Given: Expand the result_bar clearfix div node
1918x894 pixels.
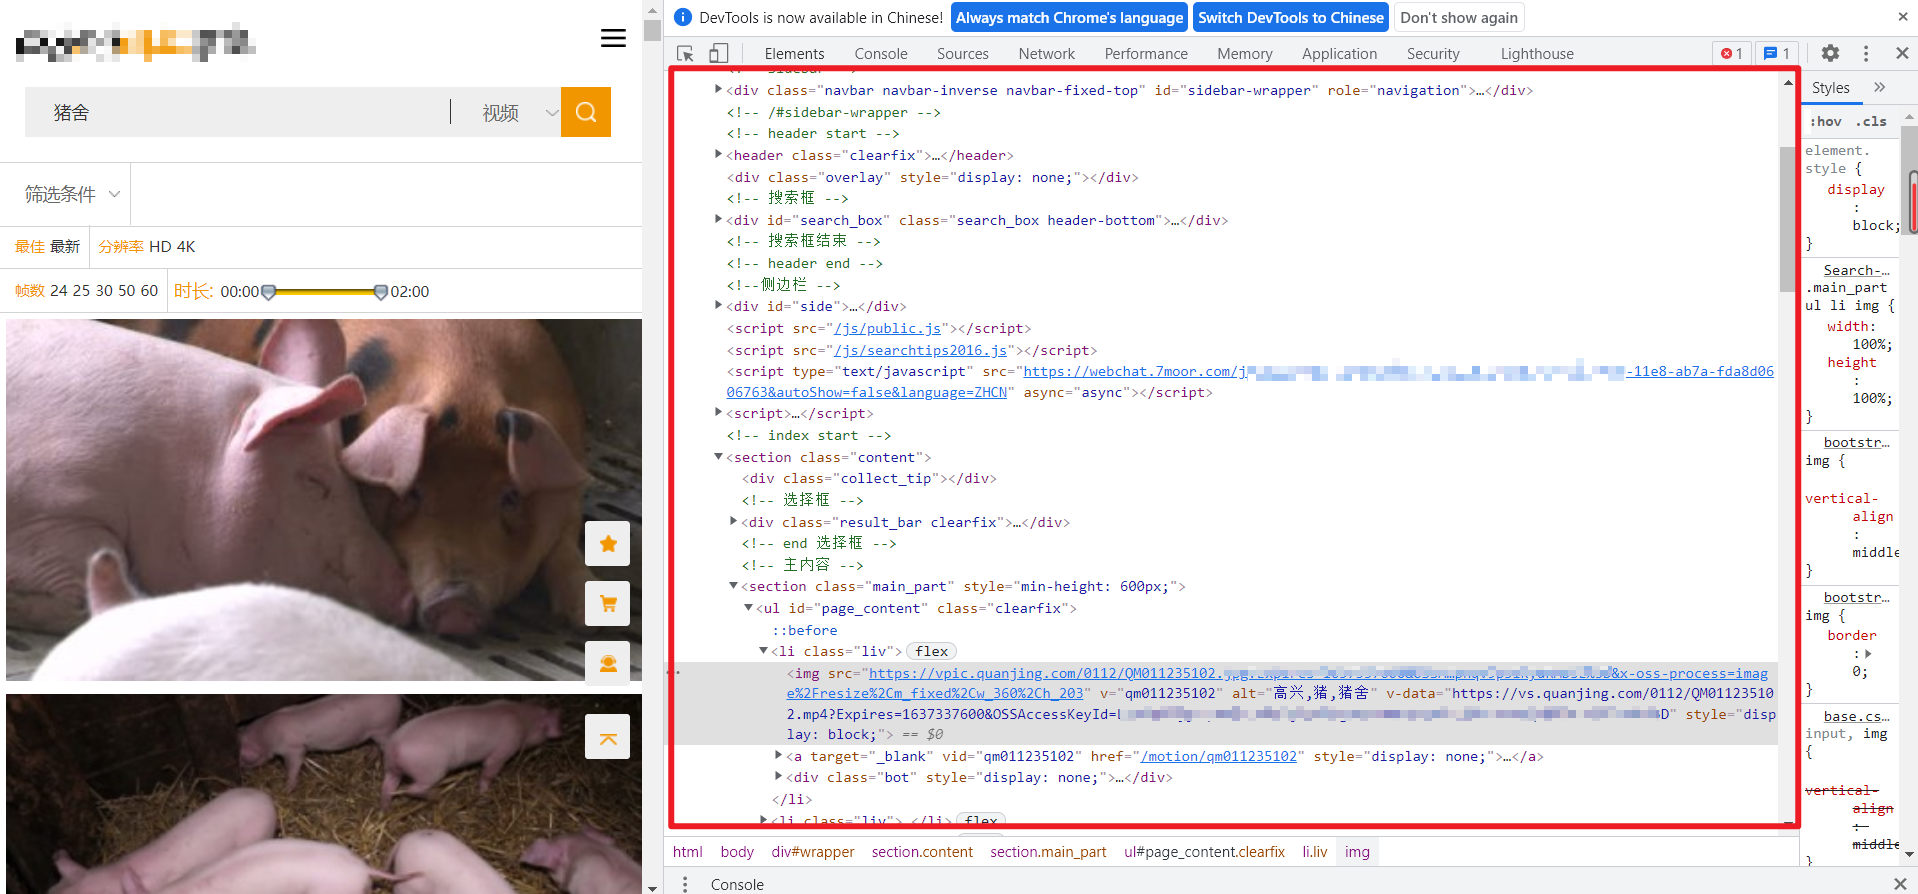Looking at the screenshot, I should pyautogui.click(x=733, y=522).
